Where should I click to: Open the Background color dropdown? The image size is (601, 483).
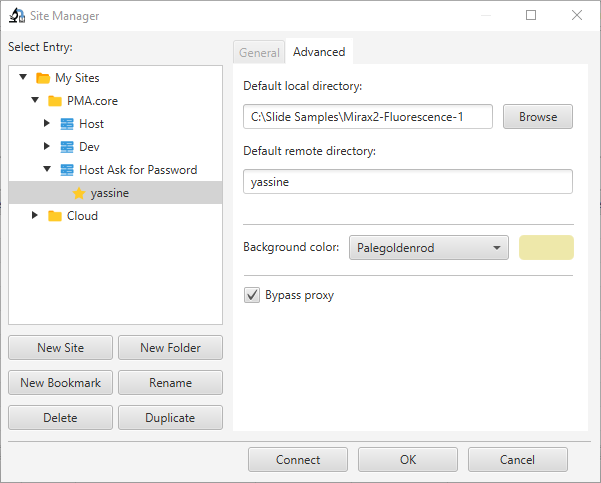click(429, 248)
